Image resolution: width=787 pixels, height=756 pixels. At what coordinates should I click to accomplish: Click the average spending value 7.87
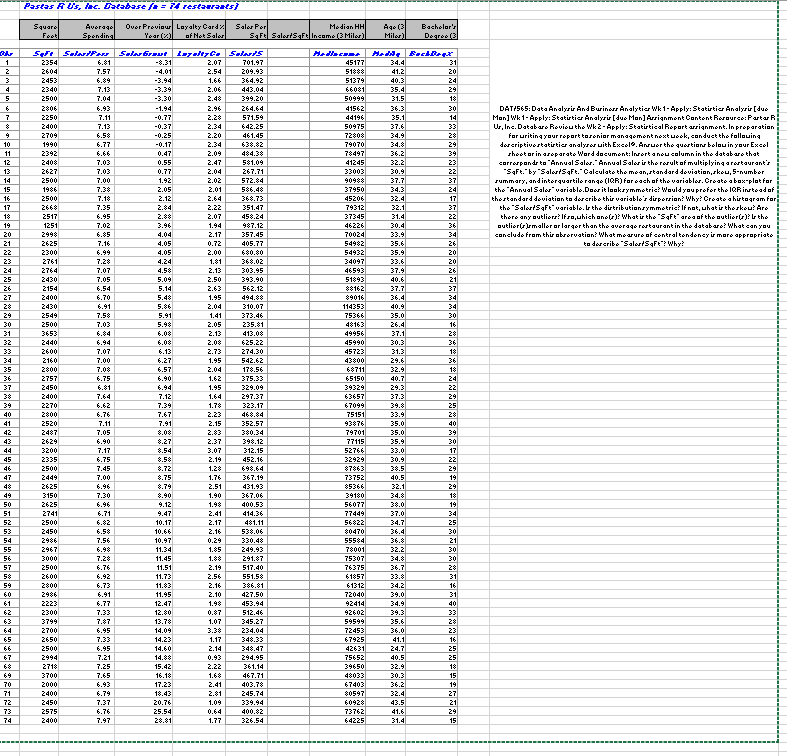coord(104,621)
